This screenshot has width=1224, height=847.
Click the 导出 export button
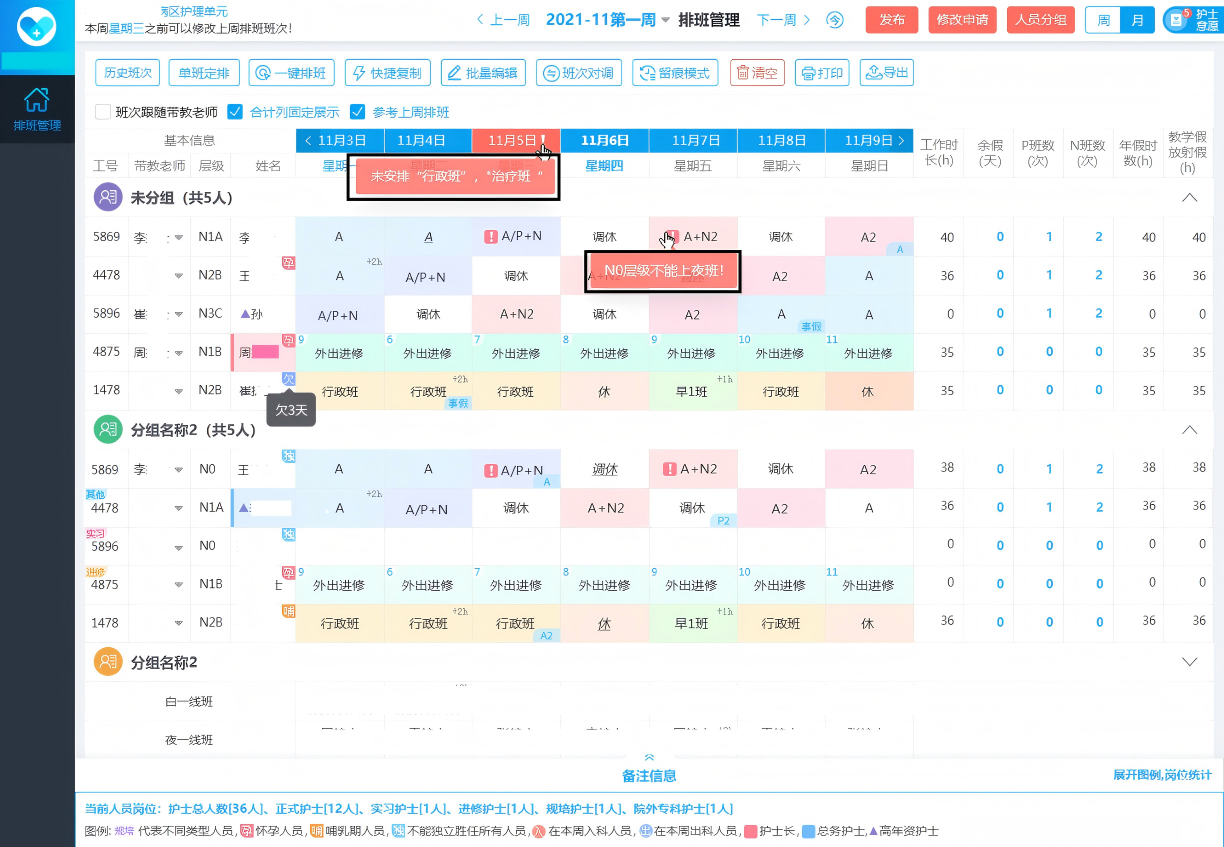coord(886,73)
